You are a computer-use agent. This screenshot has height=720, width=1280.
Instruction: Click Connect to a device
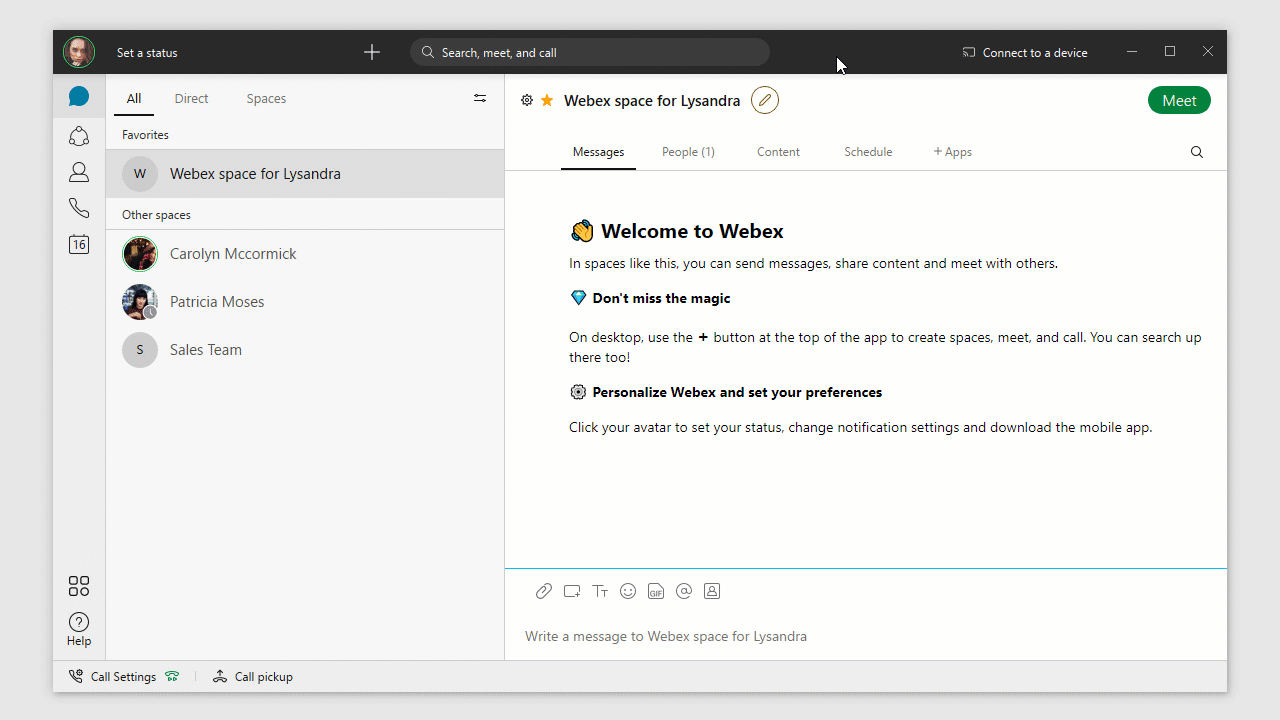1025,53
